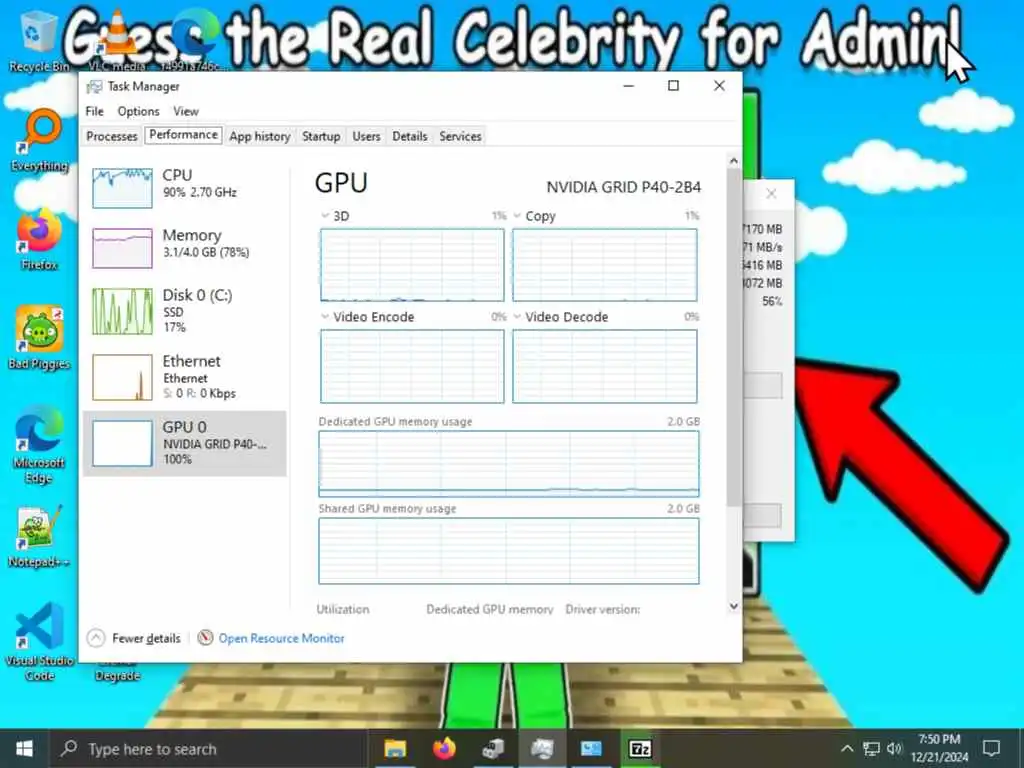This screenshot has height=768, width=1024.
Task: Click Open Resource Monitor link
Action: point(281,638)
